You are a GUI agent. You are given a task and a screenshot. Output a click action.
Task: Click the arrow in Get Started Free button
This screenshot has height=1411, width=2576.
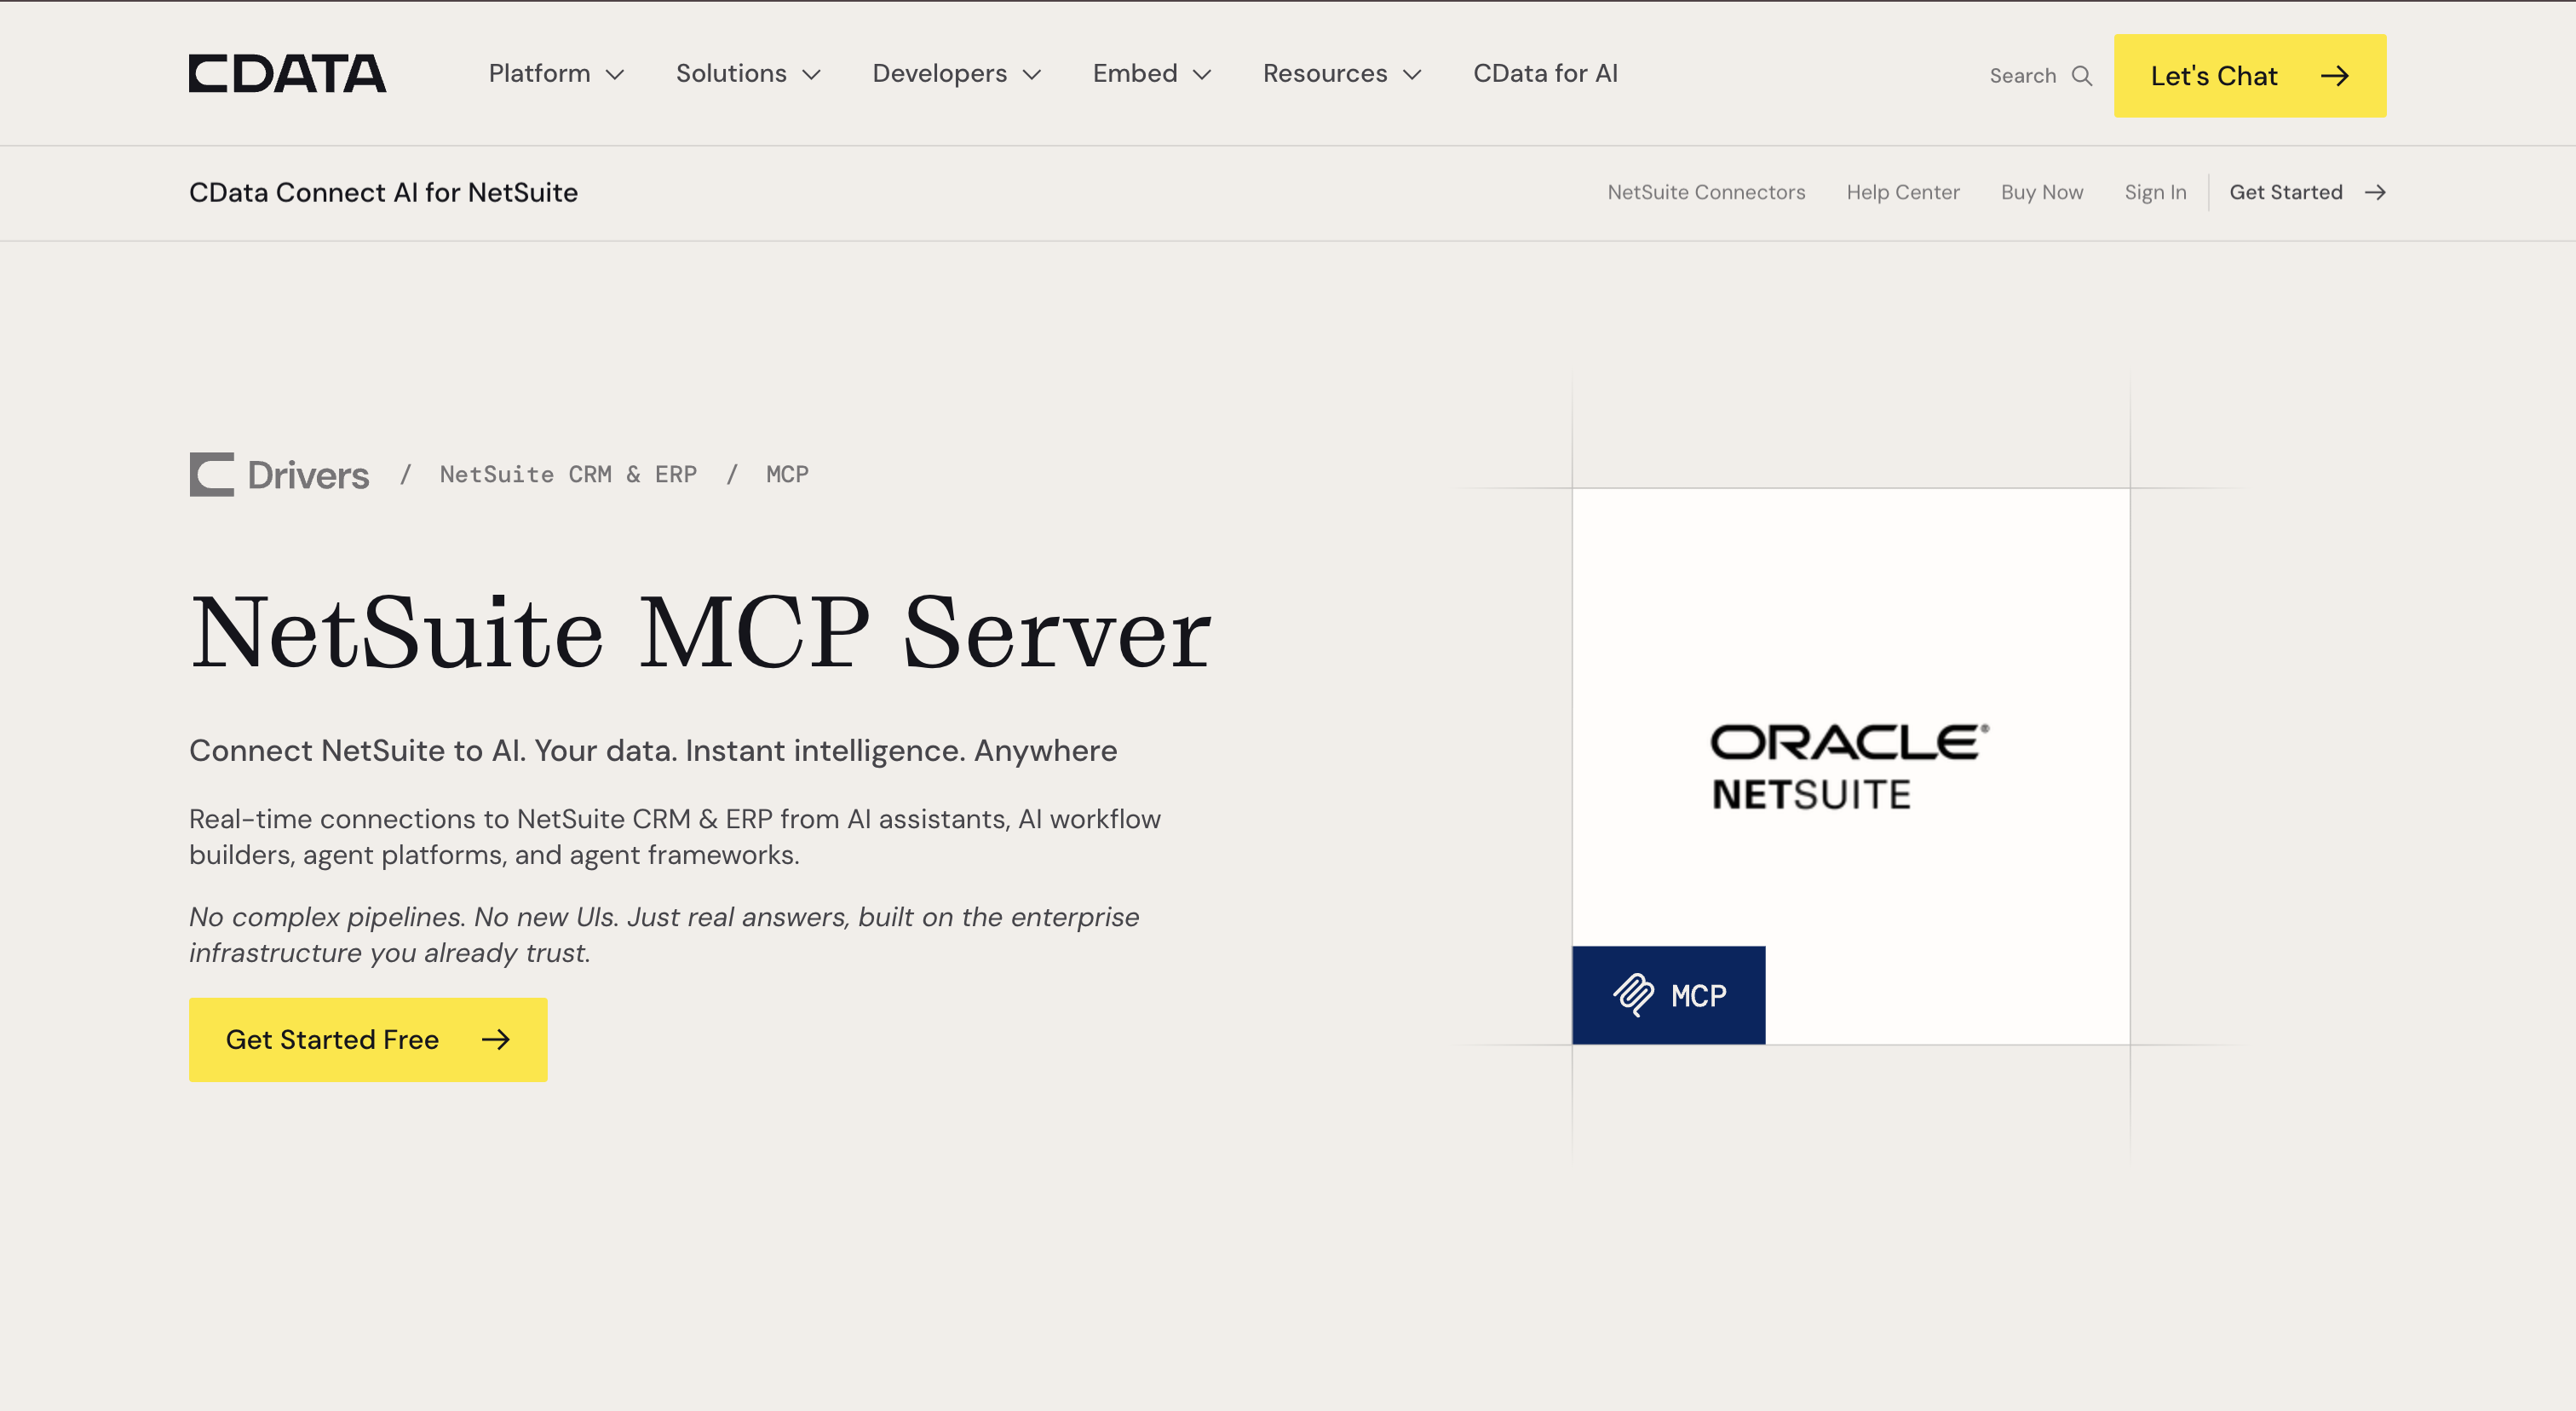tap(496, 1040)
